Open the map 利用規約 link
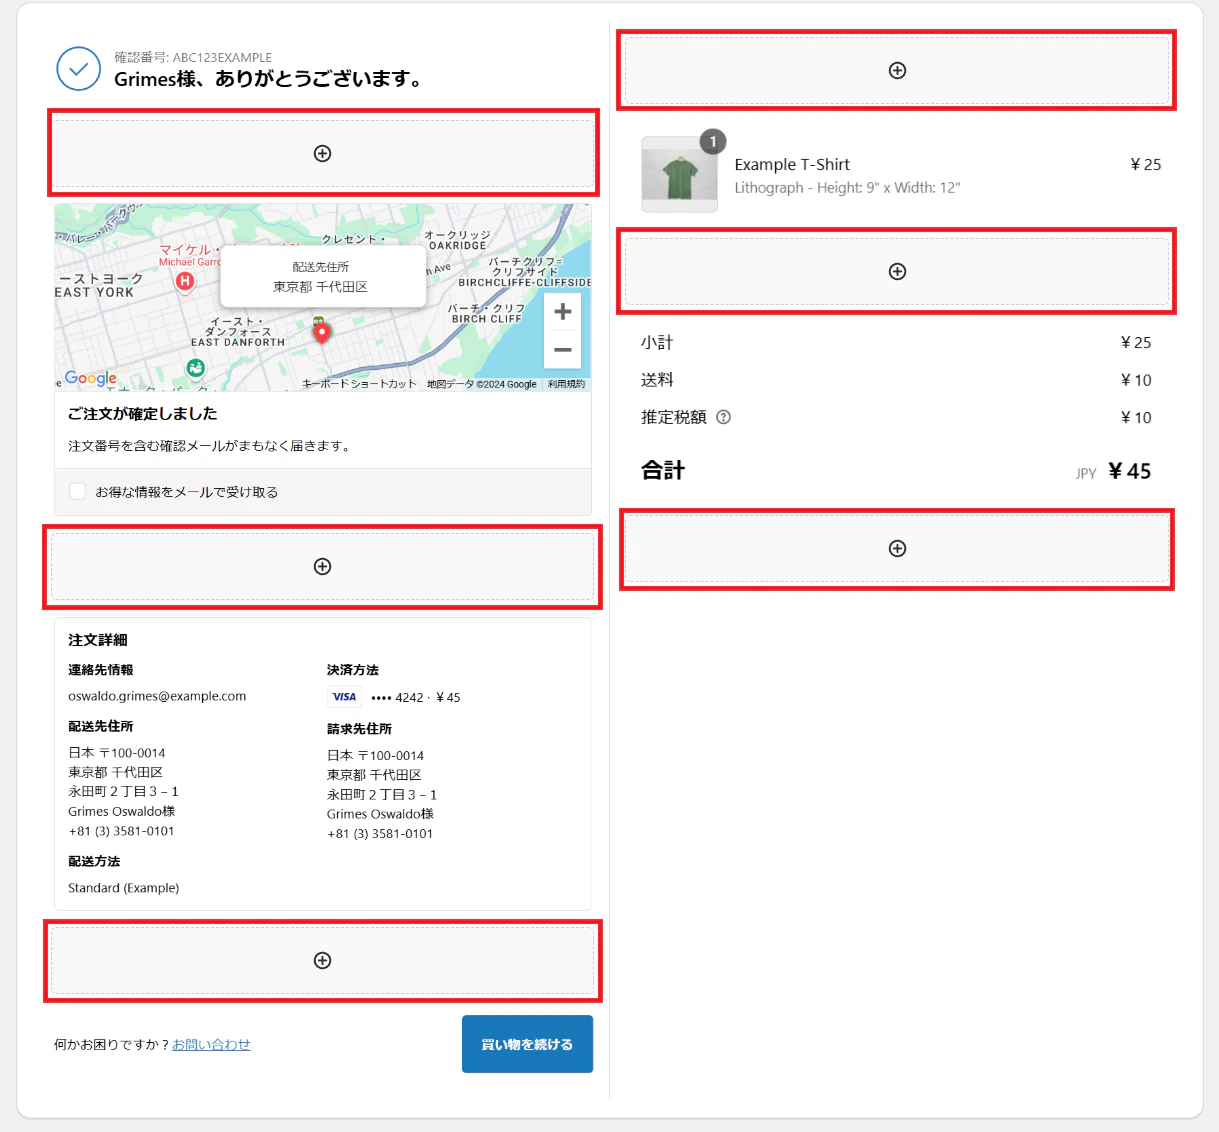1219x1132 pixels. [x=566, y=384]
